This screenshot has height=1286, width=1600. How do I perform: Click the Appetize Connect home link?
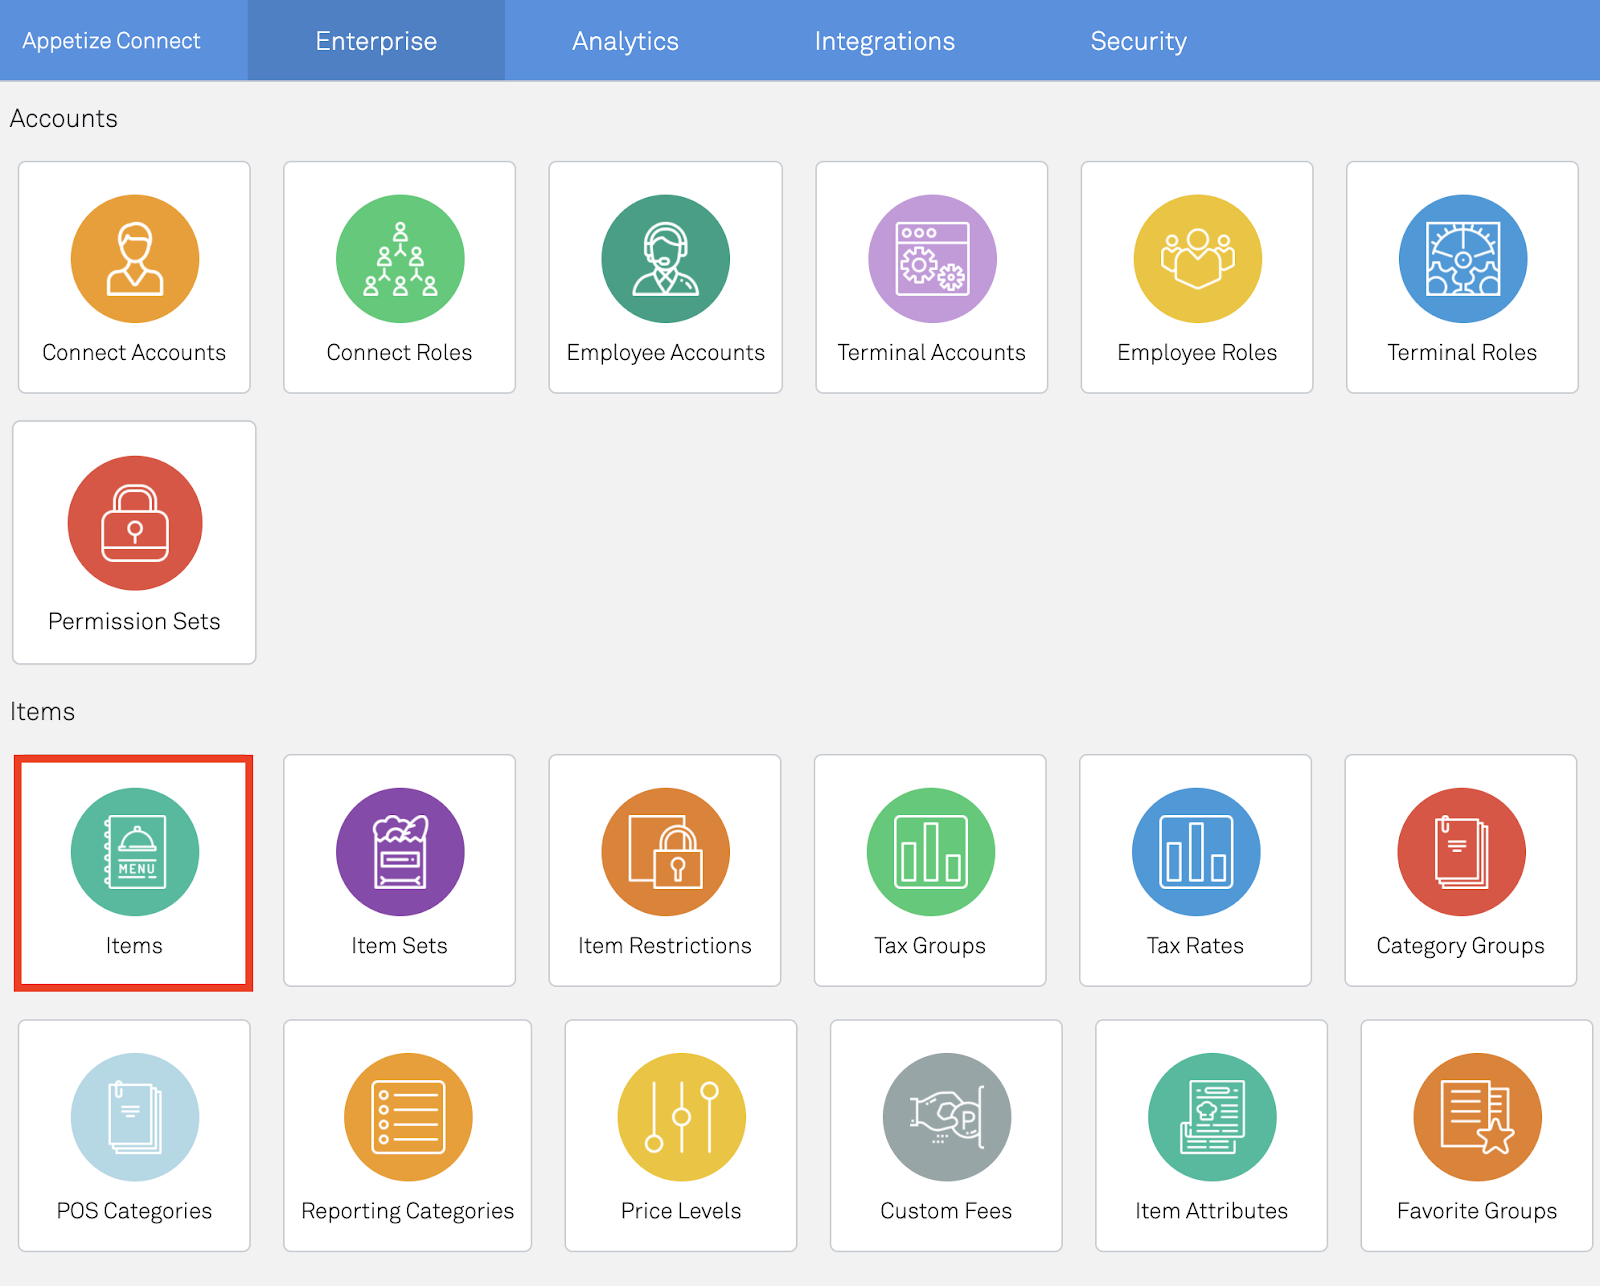click(x=111, y=41)
